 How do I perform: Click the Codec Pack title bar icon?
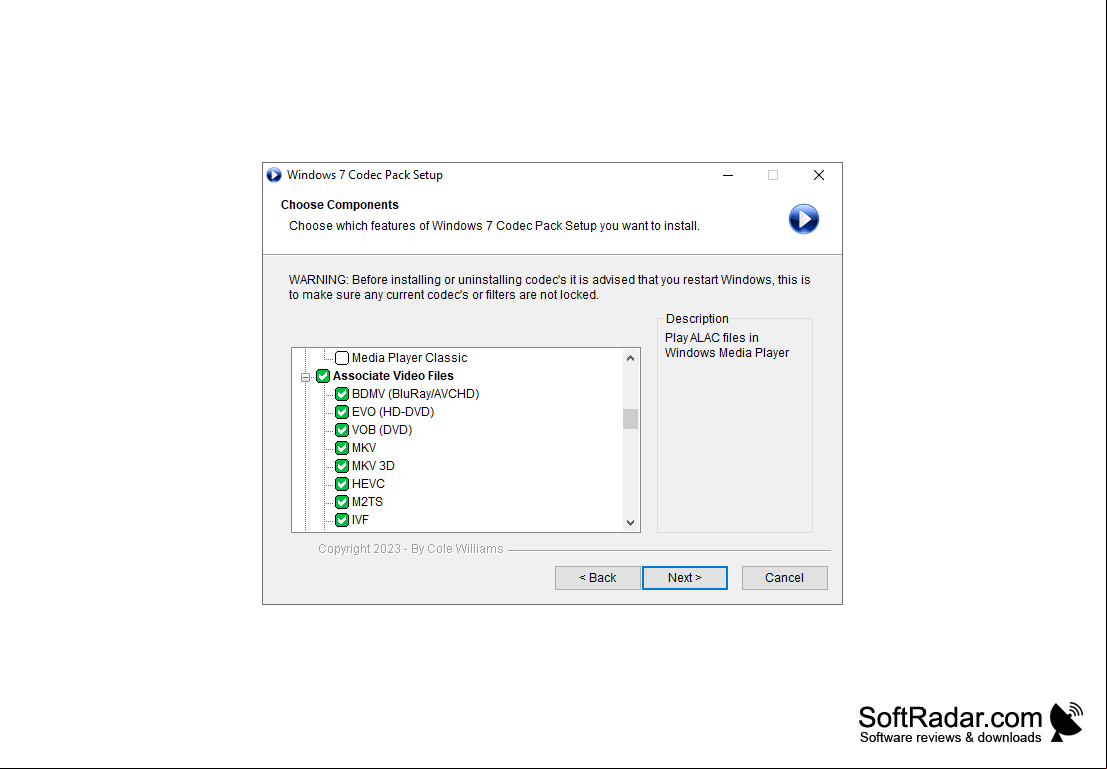274,175
